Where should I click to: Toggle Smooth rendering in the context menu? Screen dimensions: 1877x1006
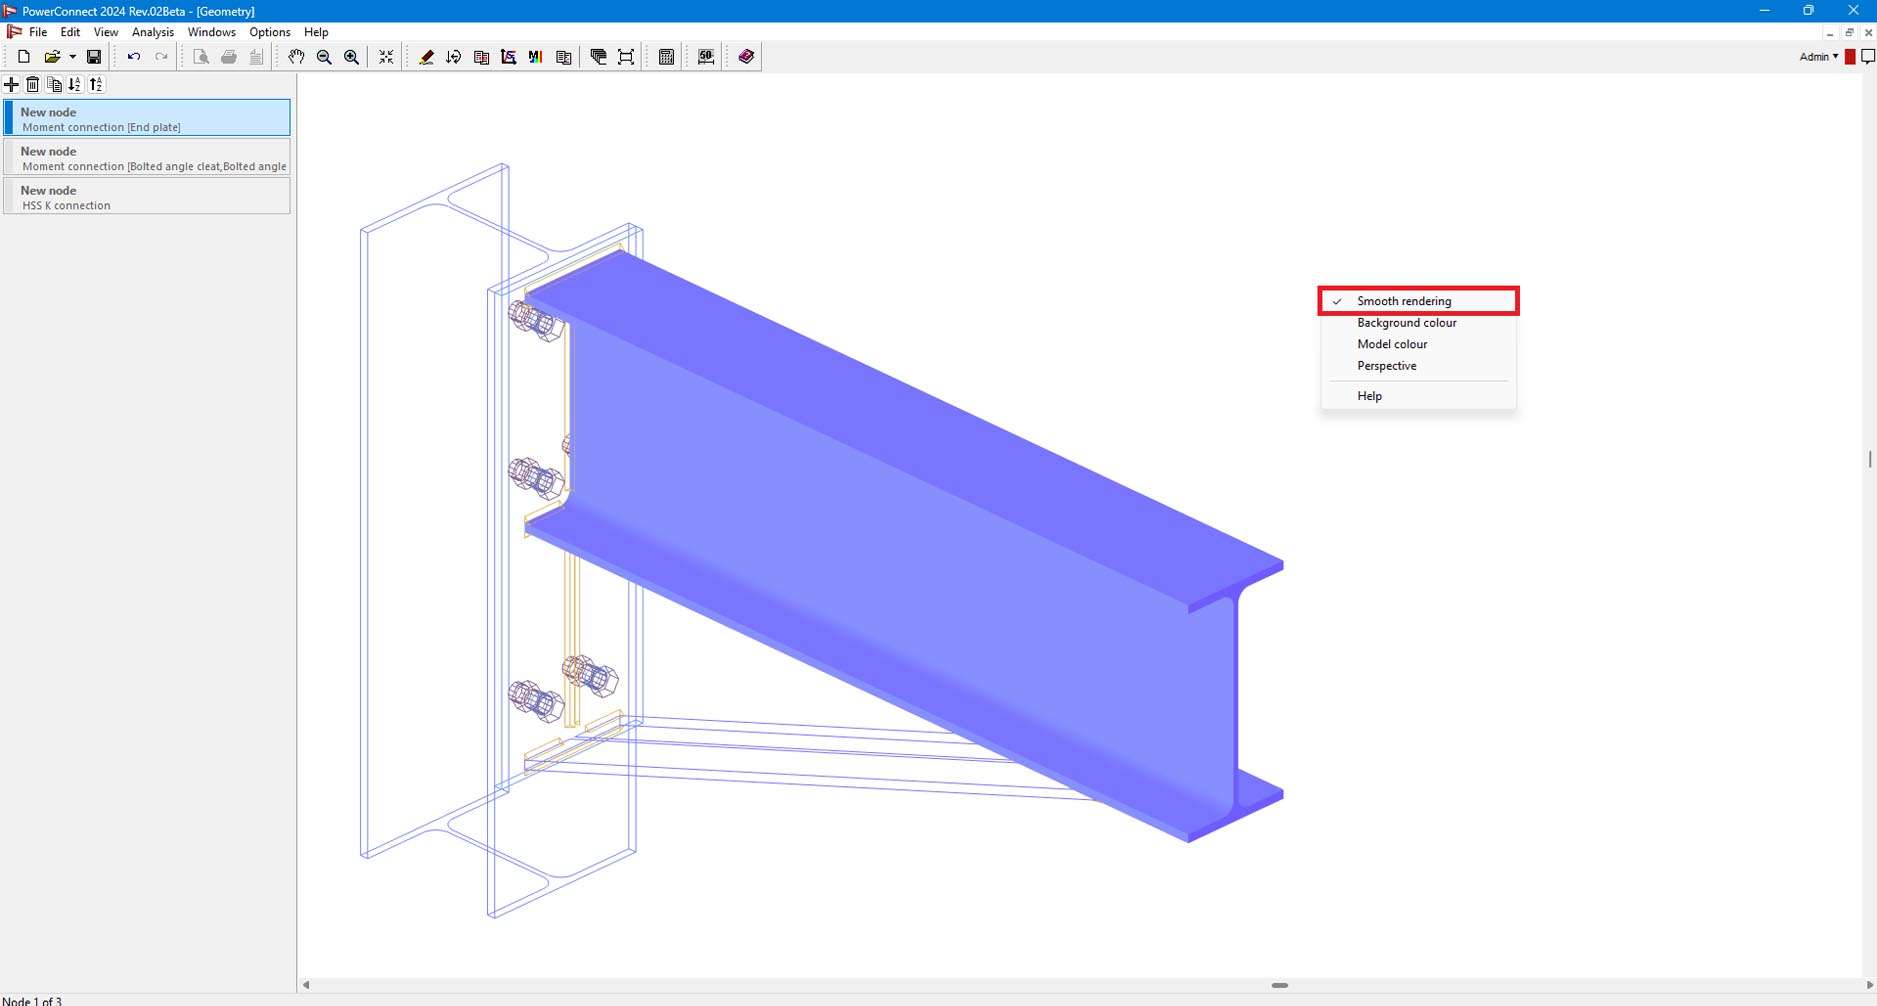point(1403,301)
